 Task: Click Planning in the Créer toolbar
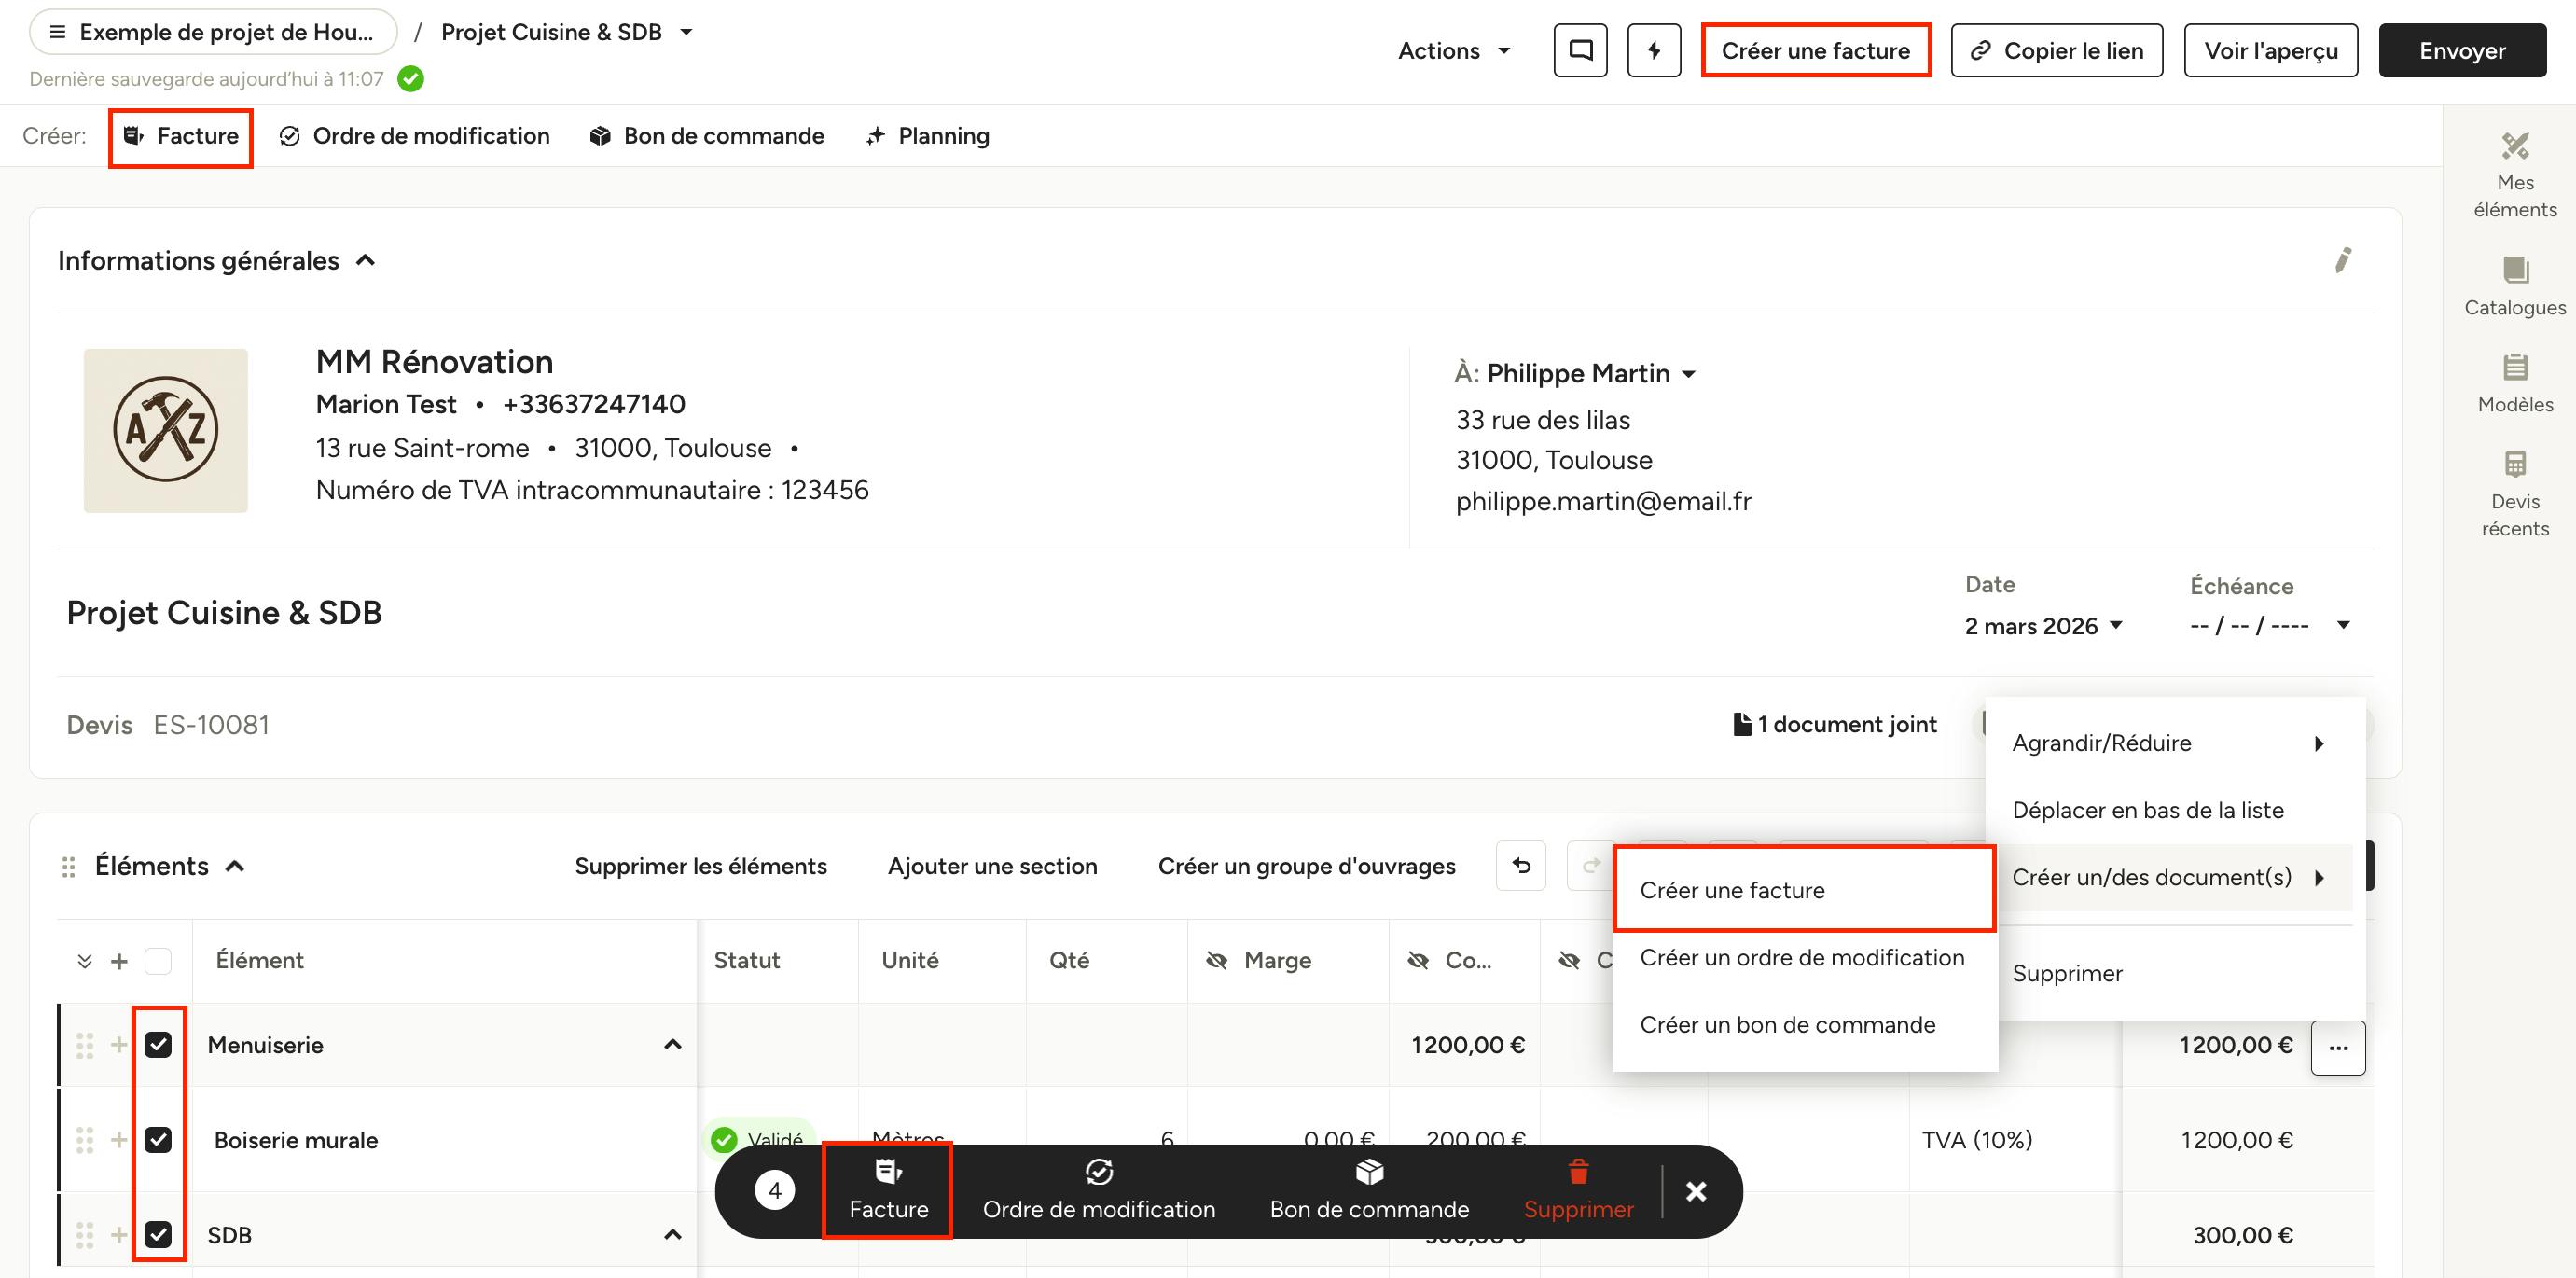tap(928, 136)
